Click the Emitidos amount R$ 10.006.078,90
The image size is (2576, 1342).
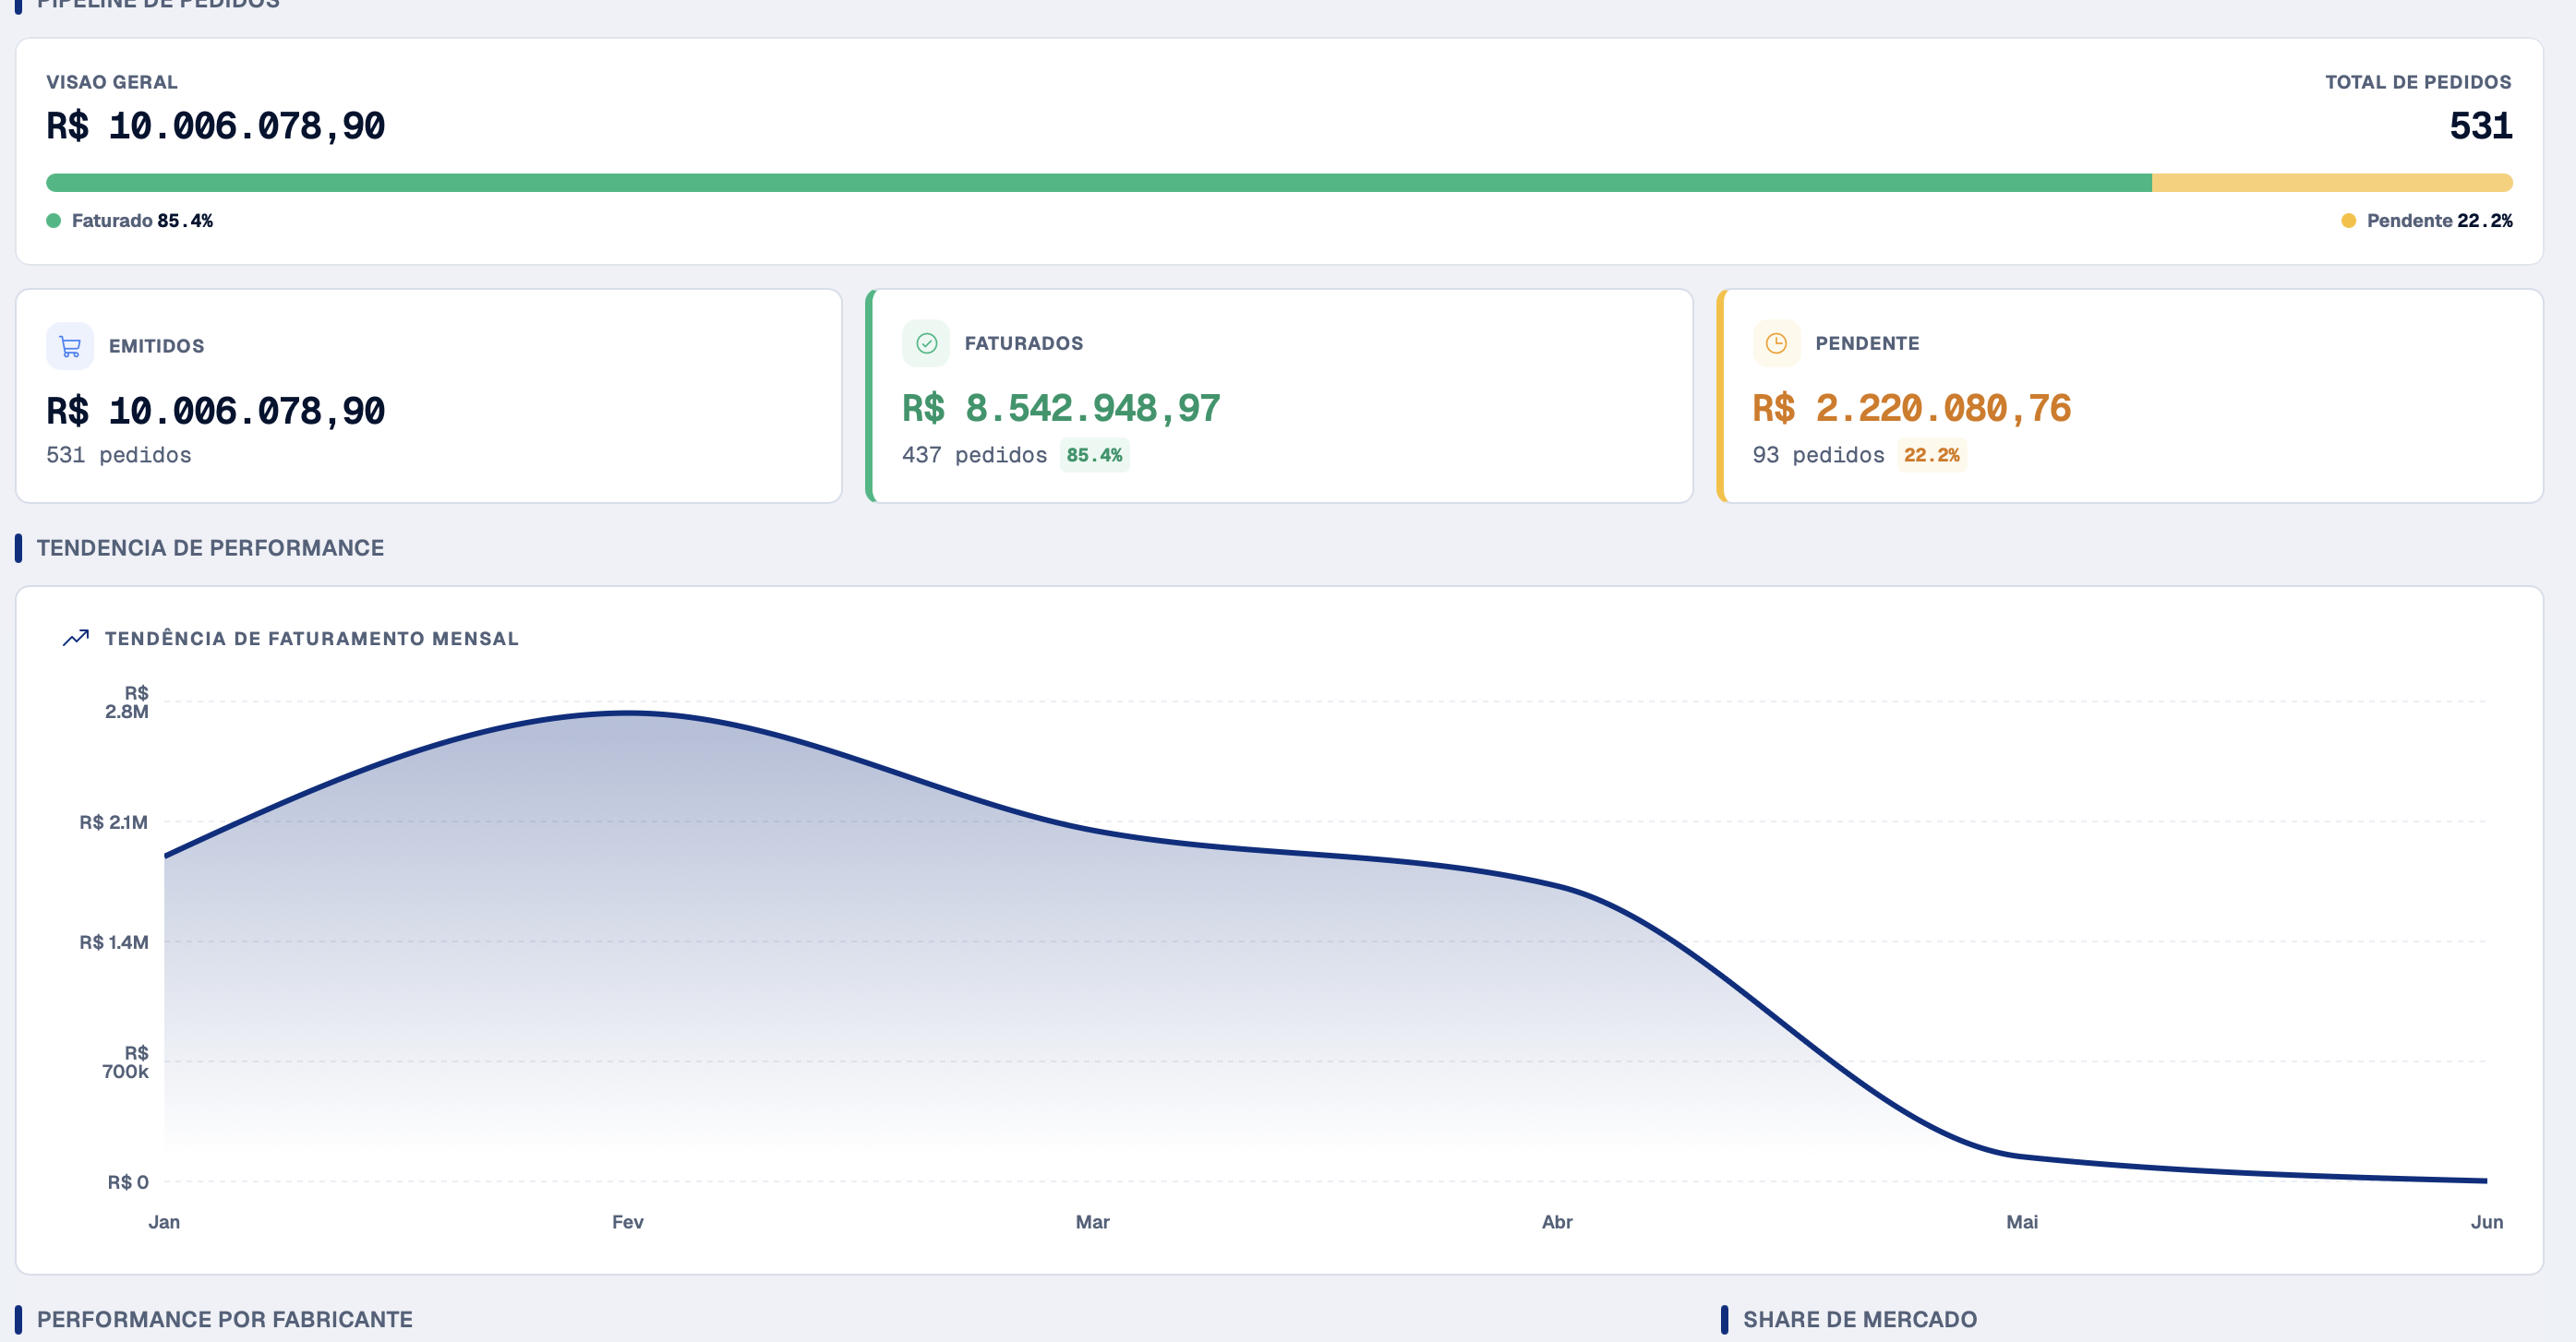216,411
